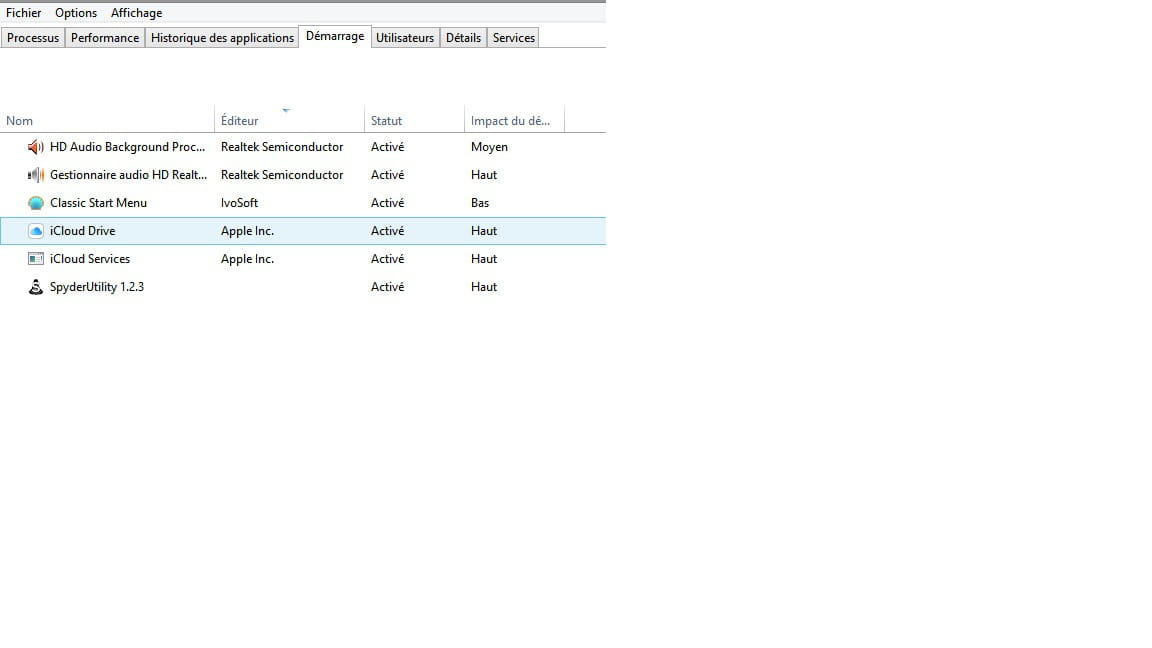1152x648 pixels.
Task: Open the Fichier menu
Action: click(24, 12)
